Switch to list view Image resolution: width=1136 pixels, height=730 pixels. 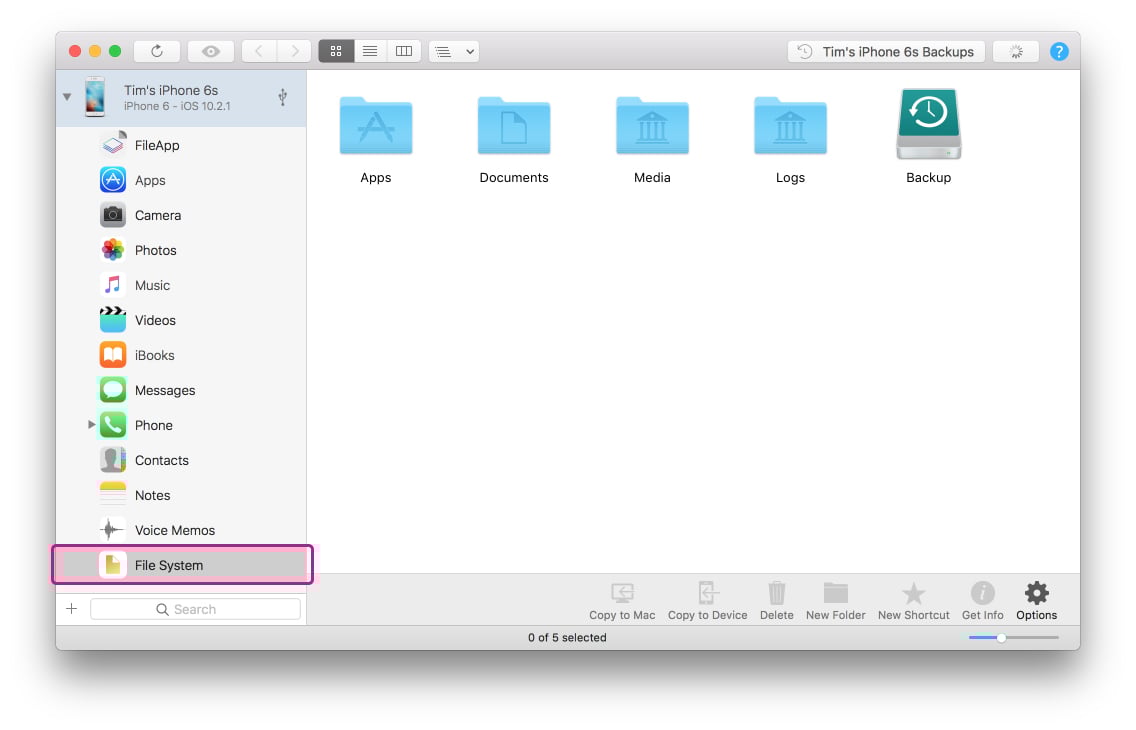tap(370, 51)
